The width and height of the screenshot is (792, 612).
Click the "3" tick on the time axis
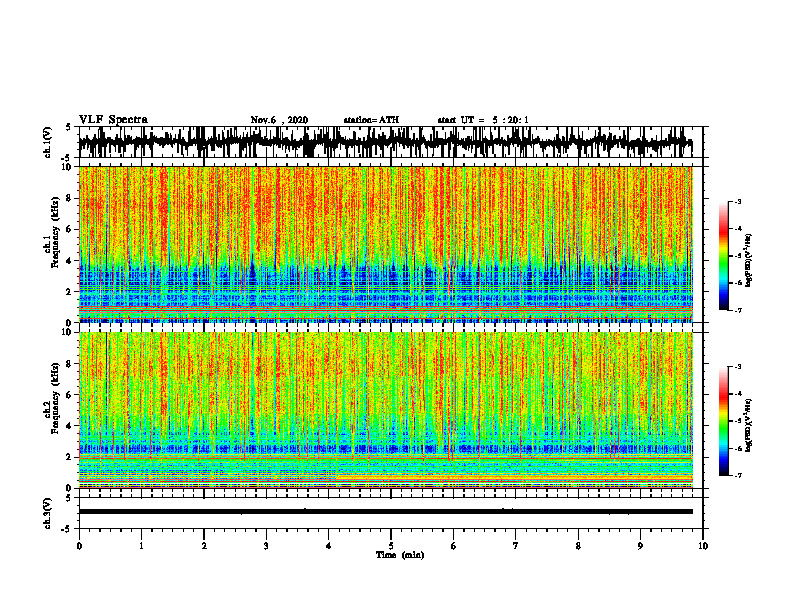coord(266,546)
